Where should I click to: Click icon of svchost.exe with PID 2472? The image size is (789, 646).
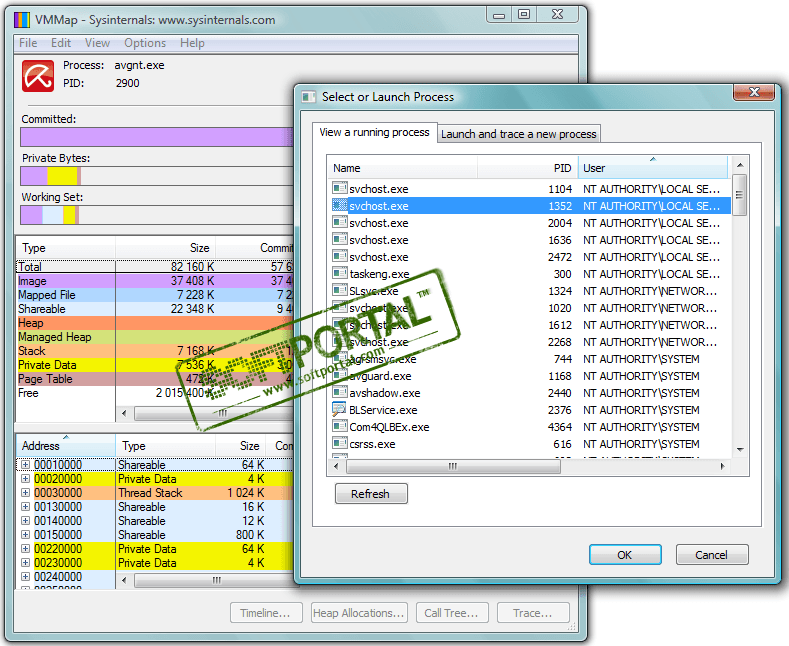[340, 256]
